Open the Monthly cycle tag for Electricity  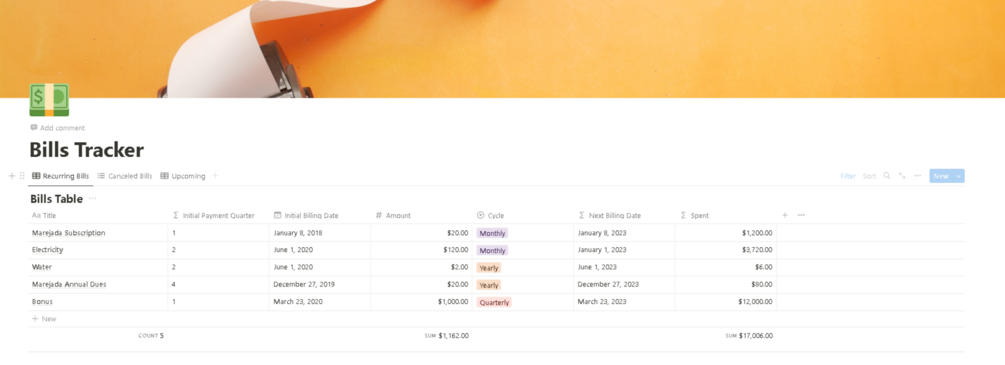coord(492,250)
